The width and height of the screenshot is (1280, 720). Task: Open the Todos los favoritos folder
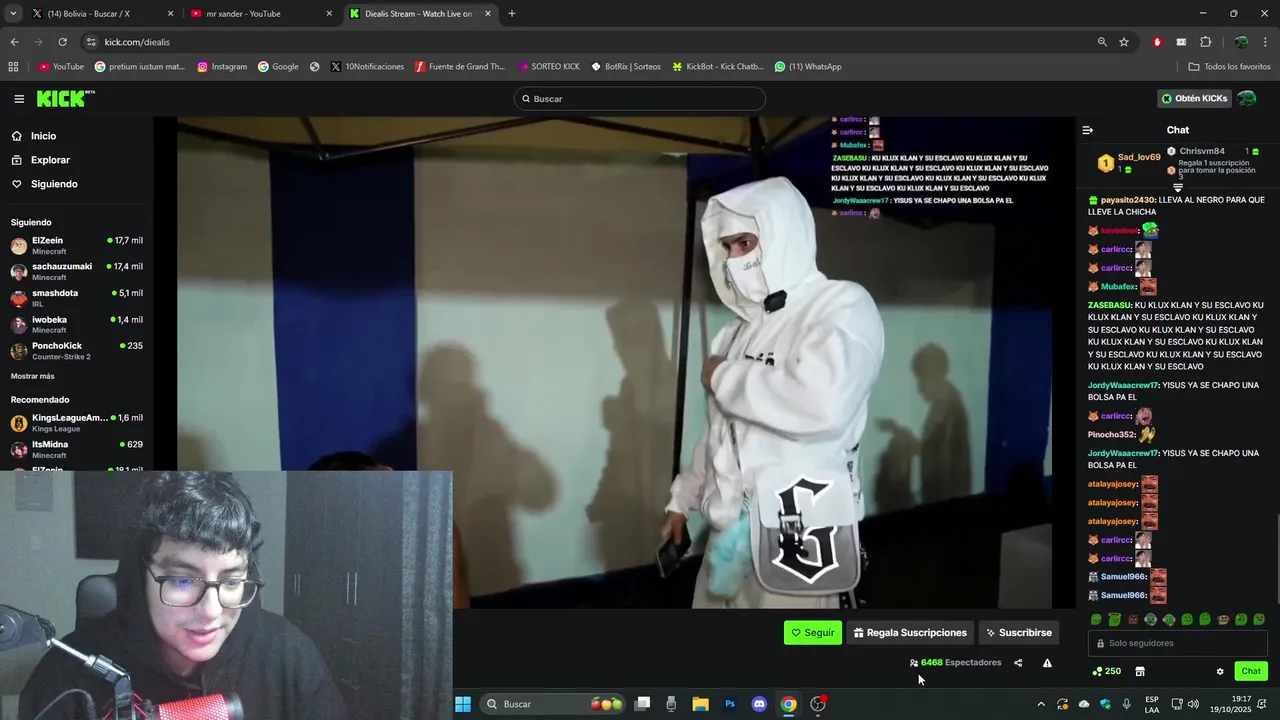1229,67
